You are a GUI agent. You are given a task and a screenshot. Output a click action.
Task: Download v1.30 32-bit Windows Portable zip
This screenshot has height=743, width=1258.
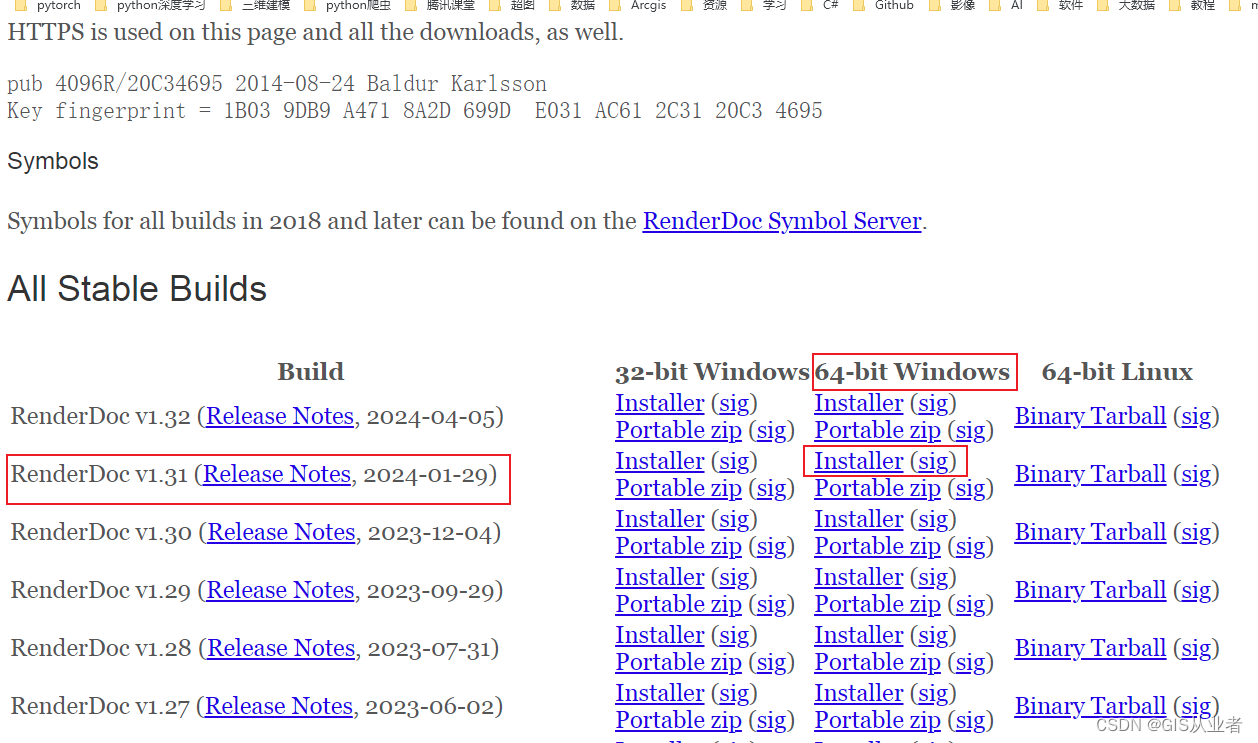pyautogui.click(x=678, y=546)
